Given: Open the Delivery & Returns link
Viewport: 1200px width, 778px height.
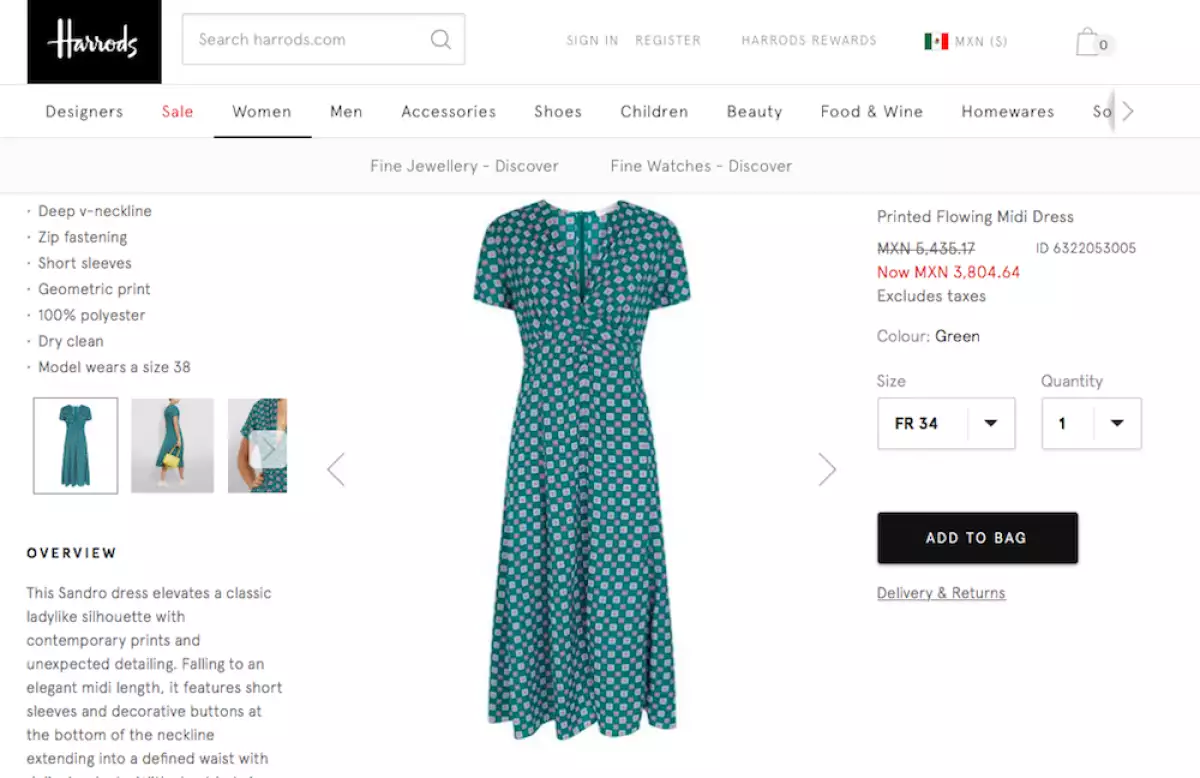Looking at the screenshot, I should (x=941, y=593).
